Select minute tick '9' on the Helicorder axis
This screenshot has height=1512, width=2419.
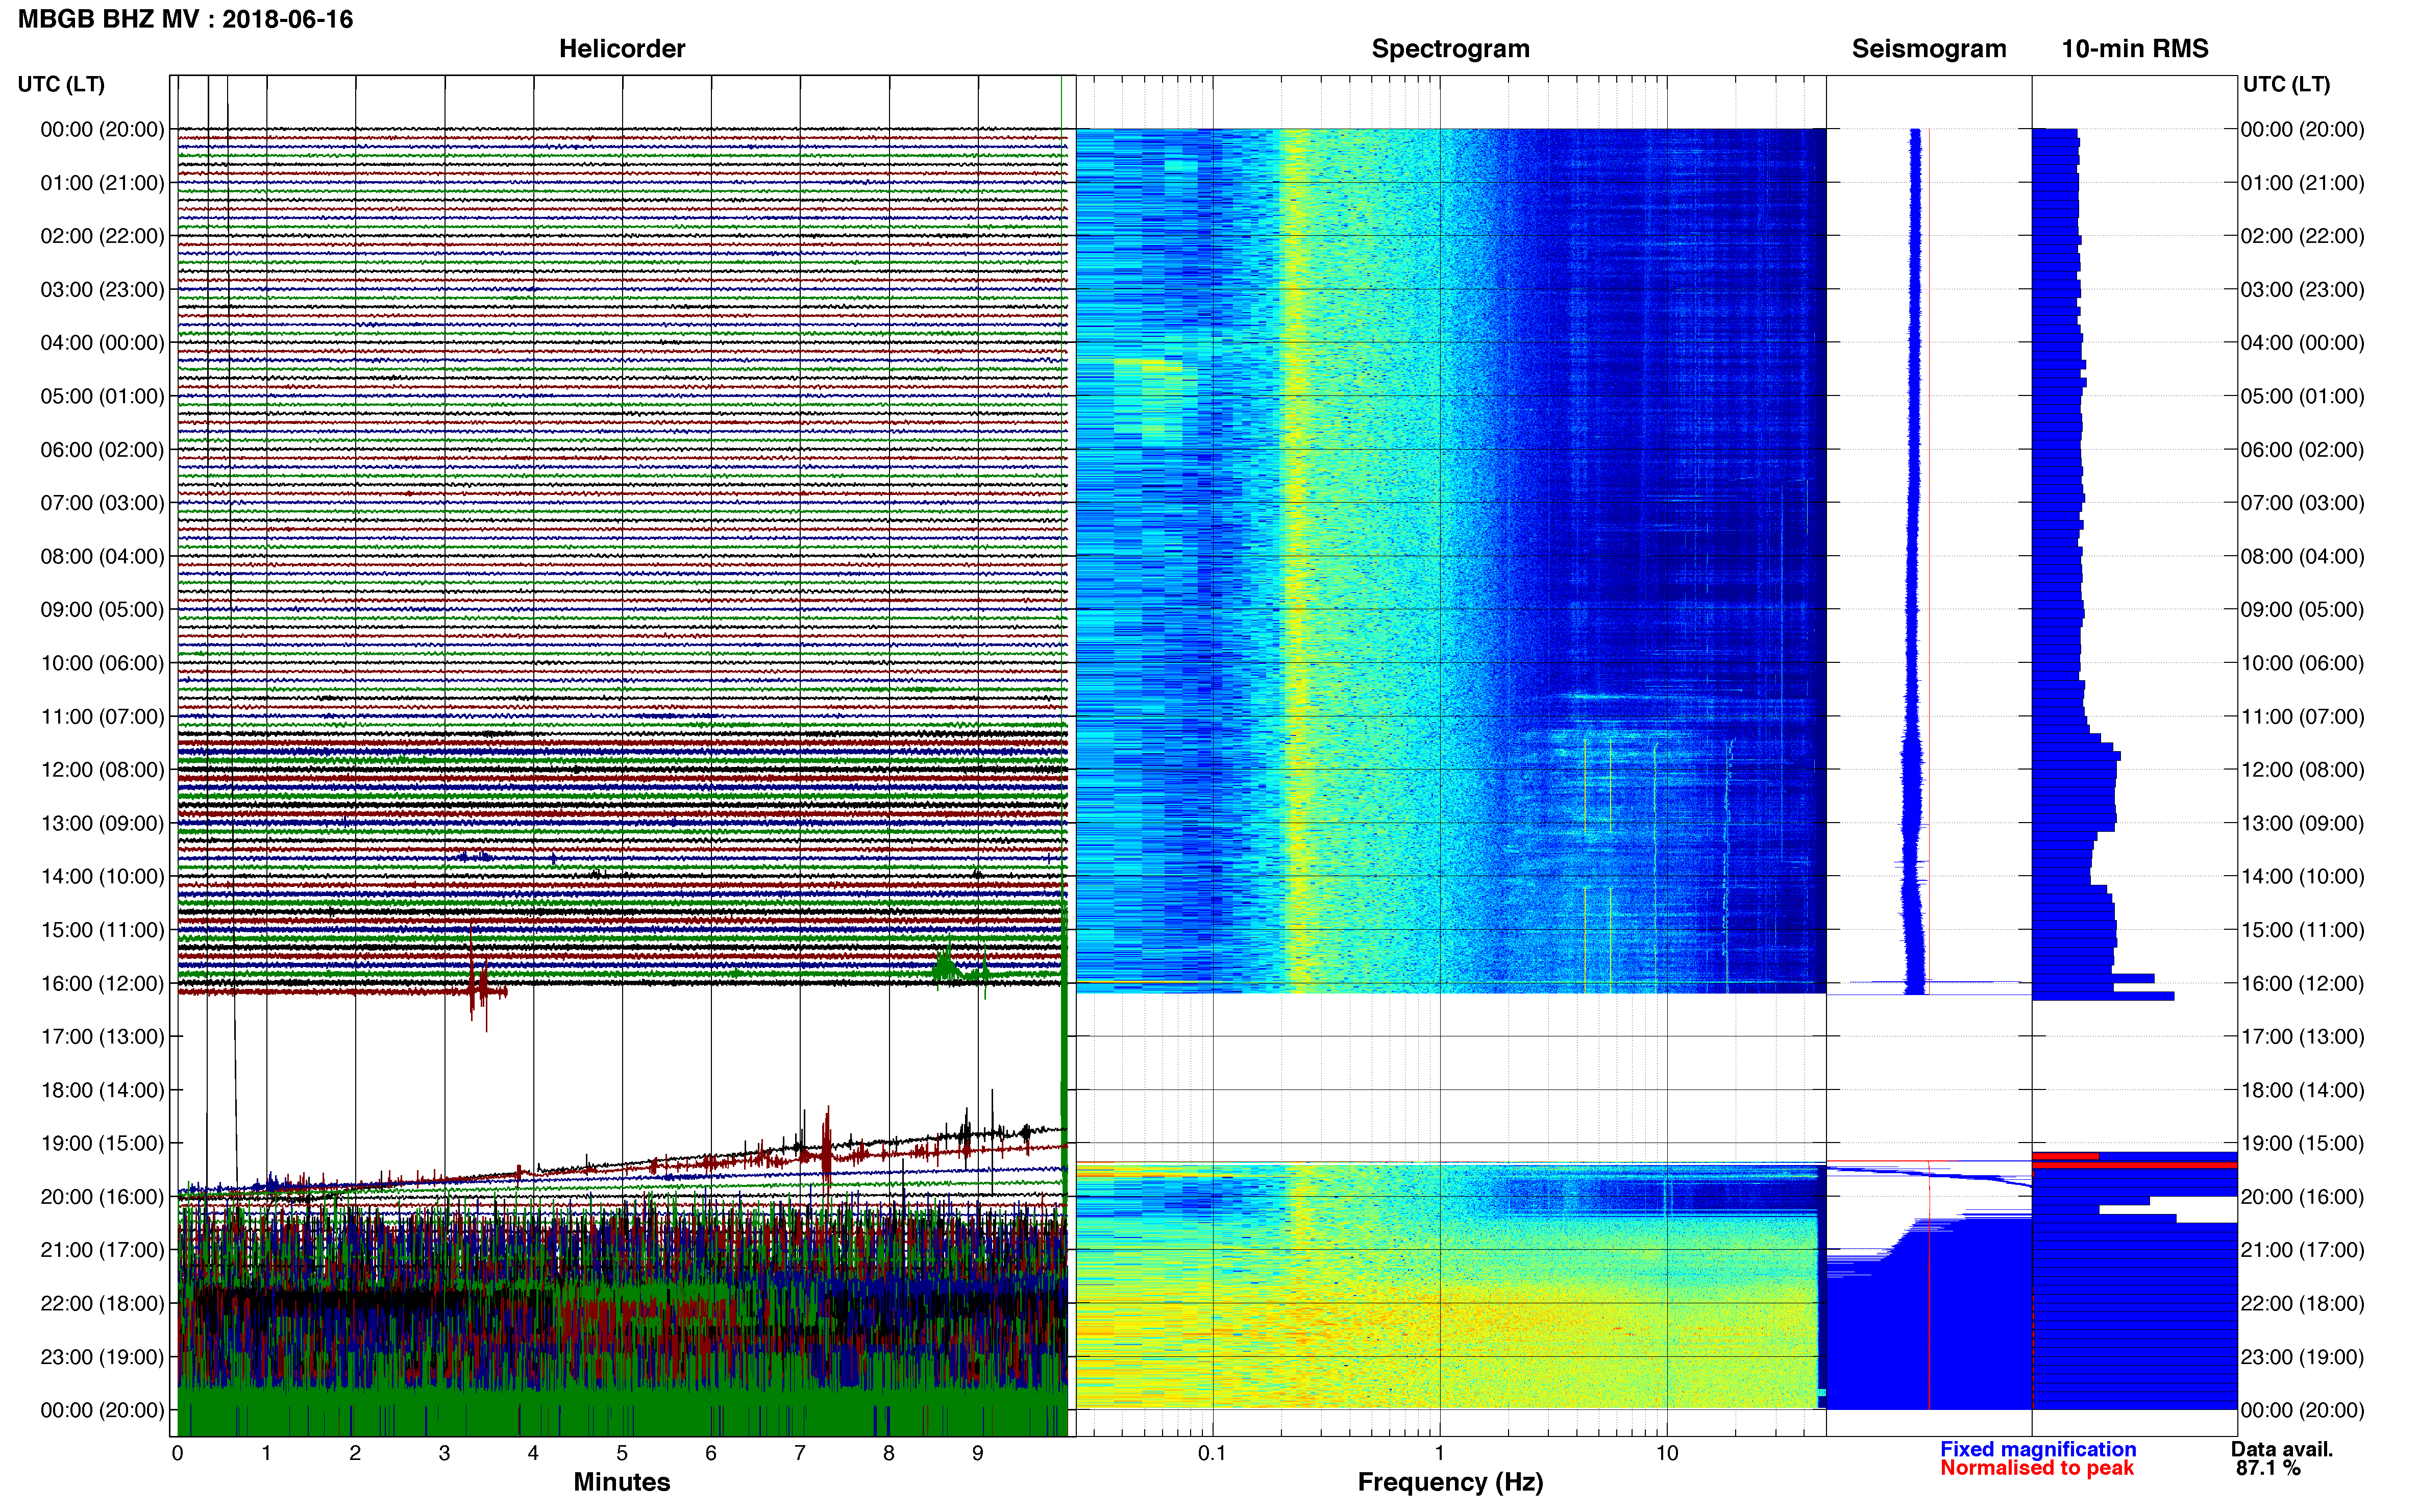(x=978, y=1452)
